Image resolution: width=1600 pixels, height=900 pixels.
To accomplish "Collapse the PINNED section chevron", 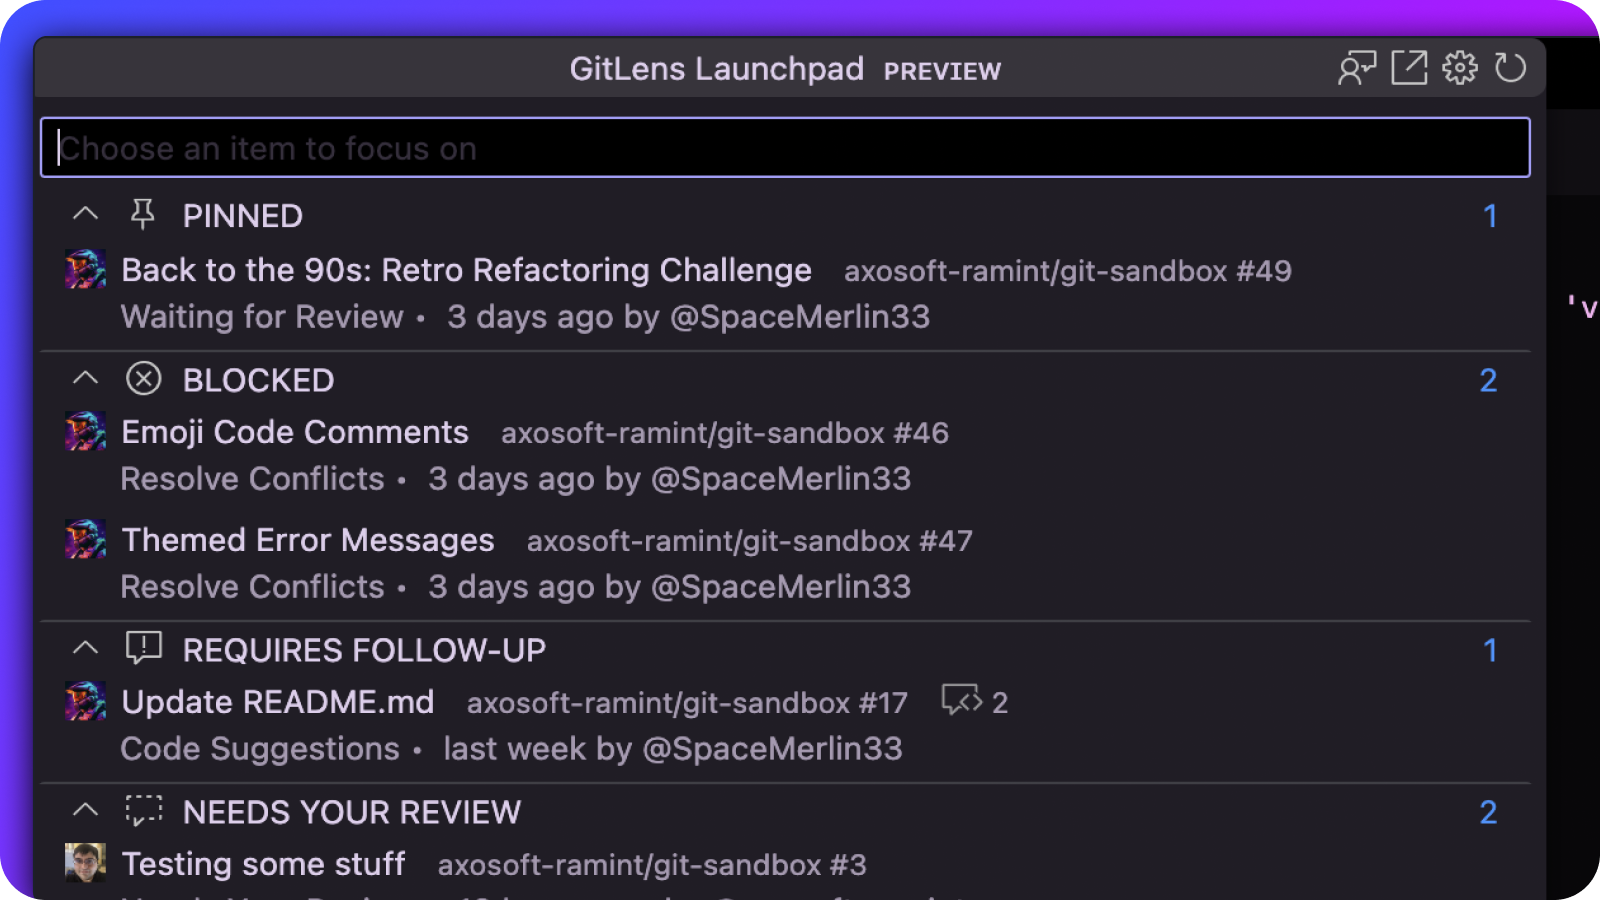I will point(86,214).
